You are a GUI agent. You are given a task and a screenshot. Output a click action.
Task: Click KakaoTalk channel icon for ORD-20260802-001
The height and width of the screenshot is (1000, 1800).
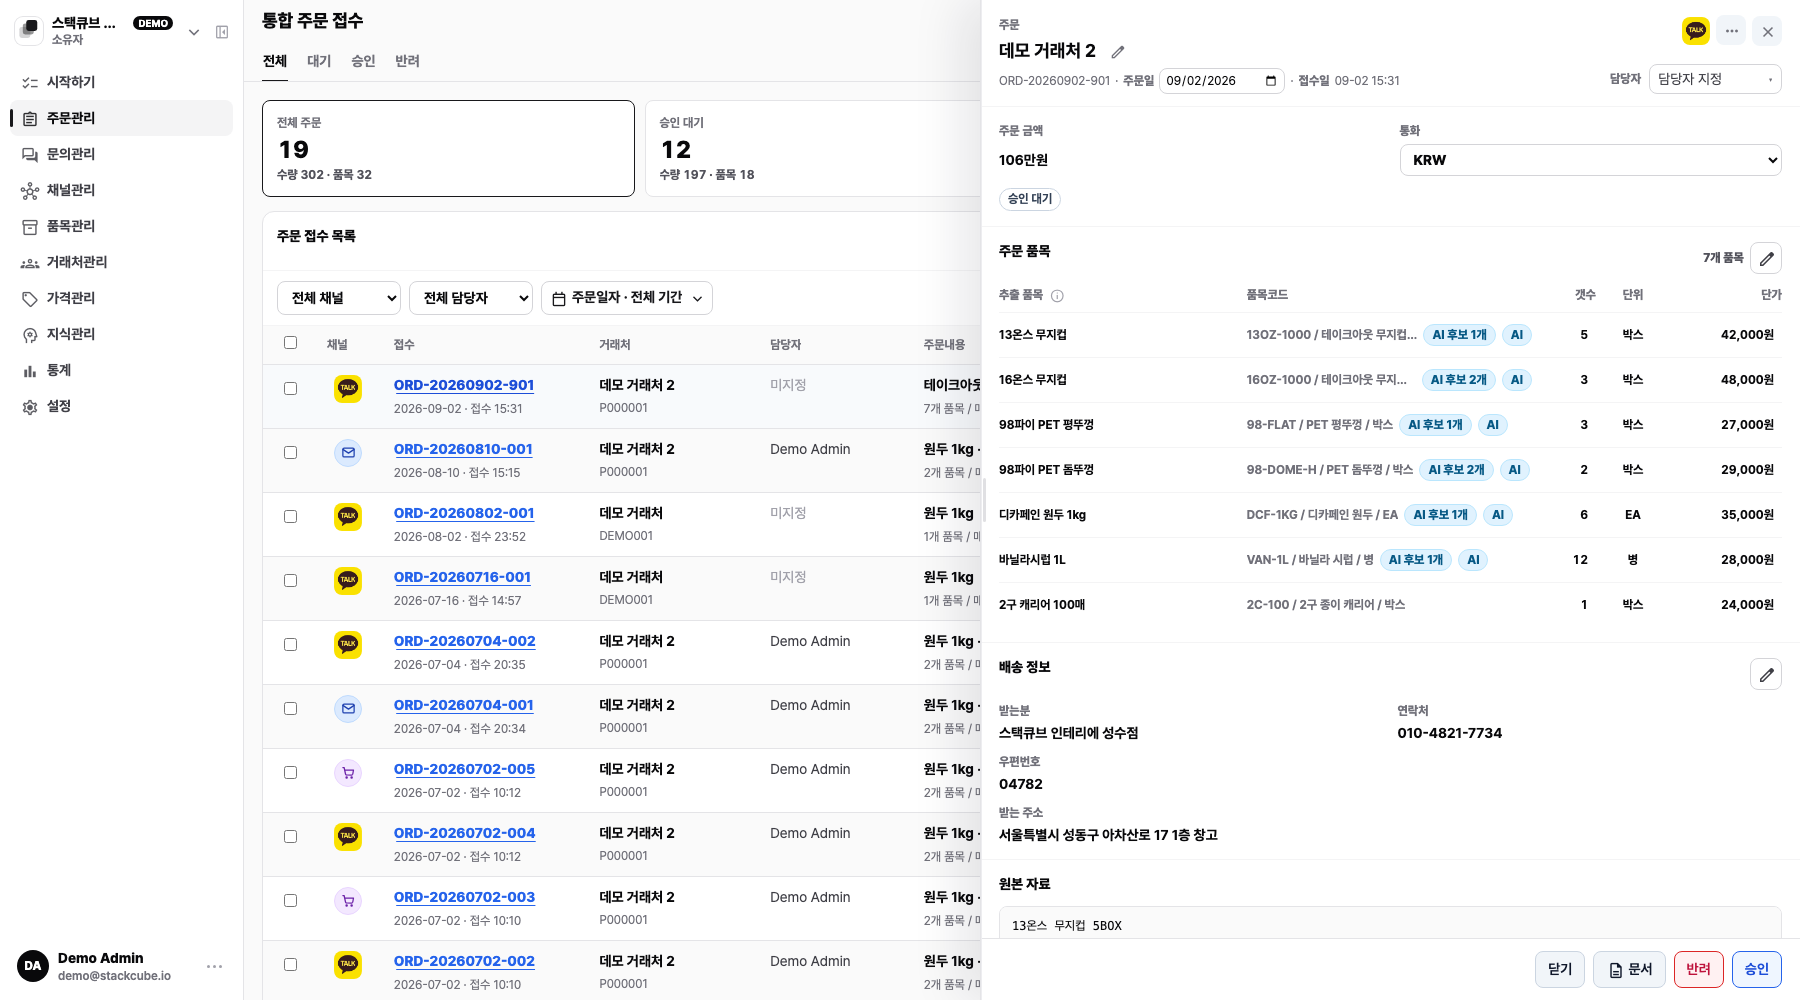pos(348,516)
